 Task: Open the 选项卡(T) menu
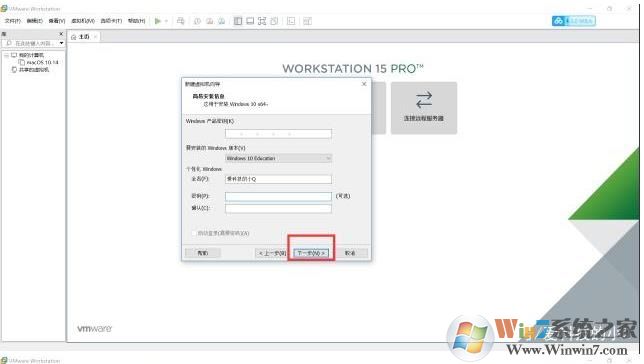pos(111,21)
